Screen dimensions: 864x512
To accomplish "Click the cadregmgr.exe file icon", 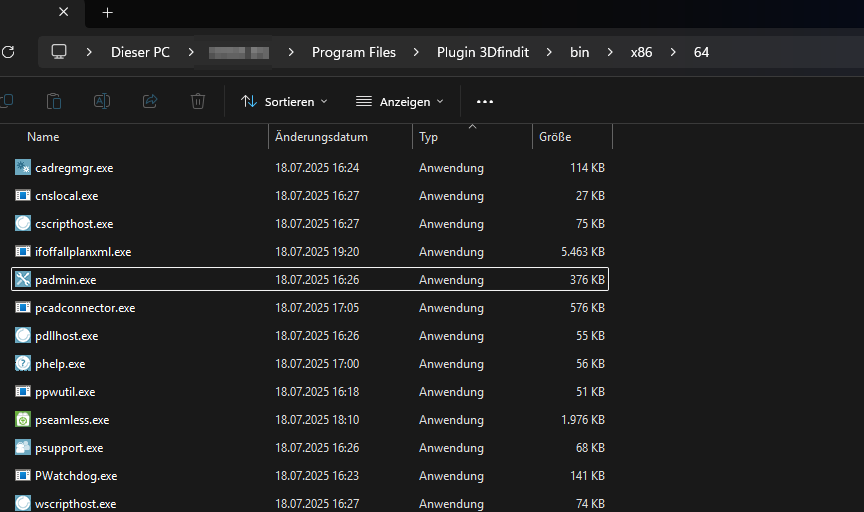I will (x=23, y=168).
